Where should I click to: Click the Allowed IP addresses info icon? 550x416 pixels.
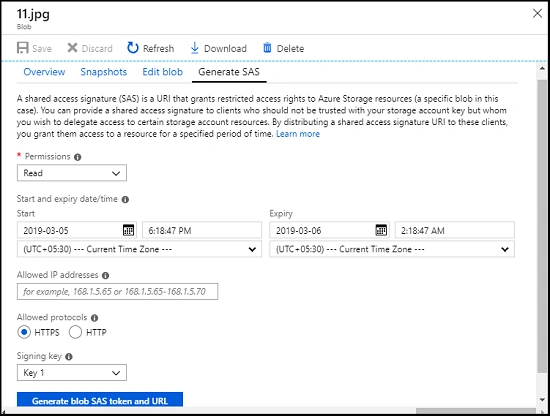coord(105,275)
